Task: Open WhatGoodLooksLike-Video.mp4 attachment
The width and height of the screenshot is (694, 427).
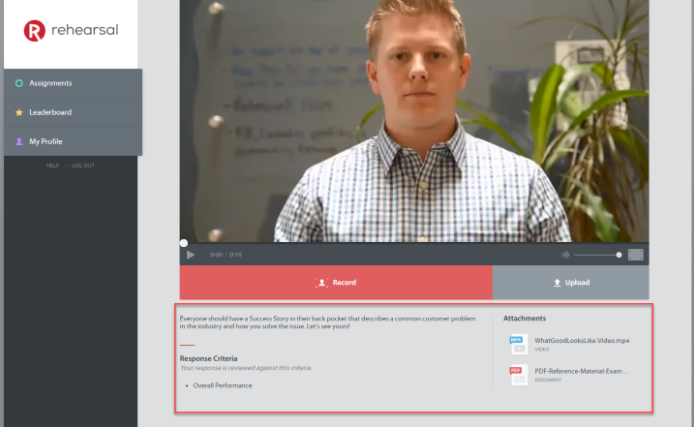Action: coord(581,340)
